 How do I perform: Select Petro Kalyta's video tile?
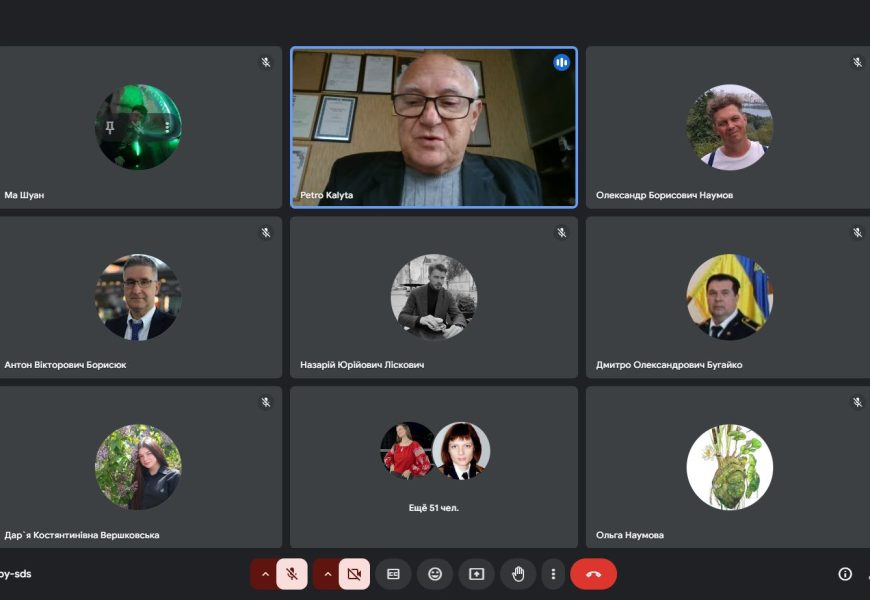[x=434, y=127]
